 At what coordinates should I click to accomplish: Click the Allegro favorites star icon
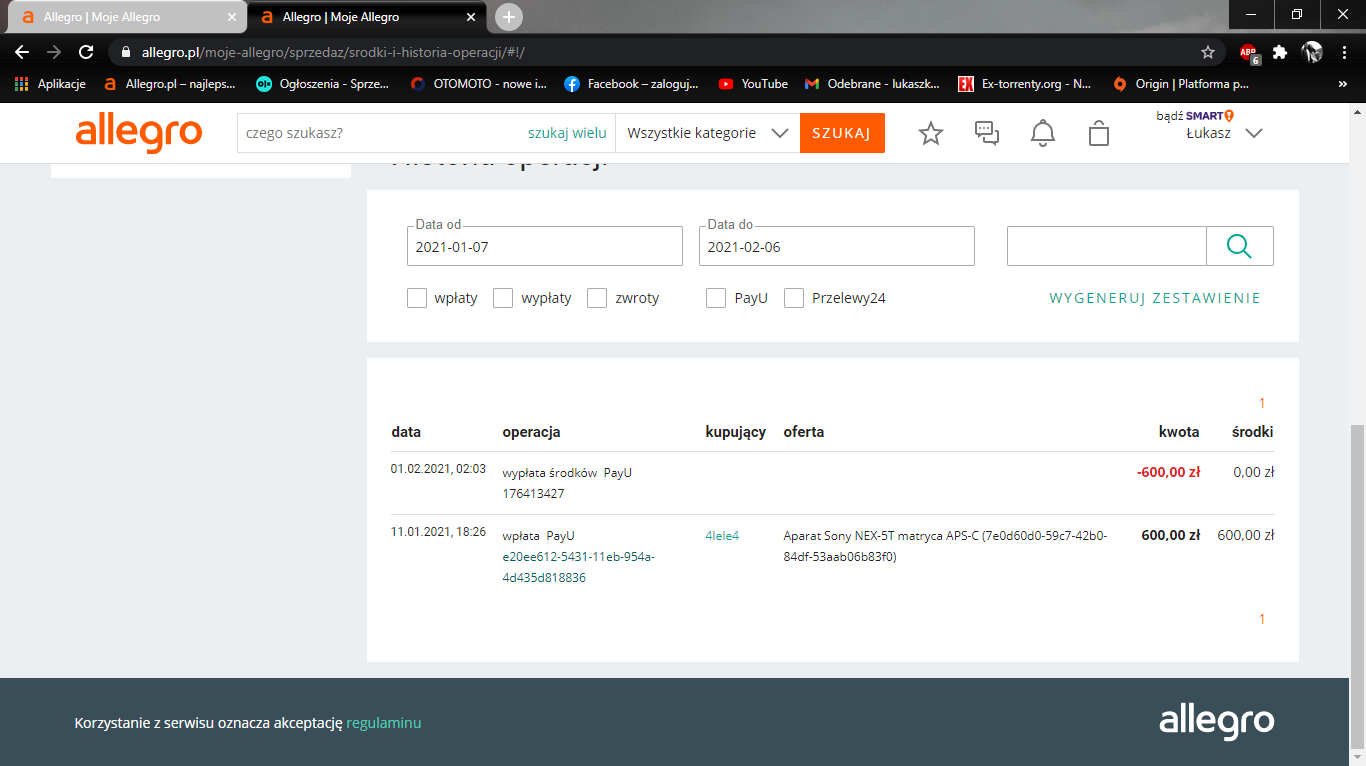tap(931, 133)
